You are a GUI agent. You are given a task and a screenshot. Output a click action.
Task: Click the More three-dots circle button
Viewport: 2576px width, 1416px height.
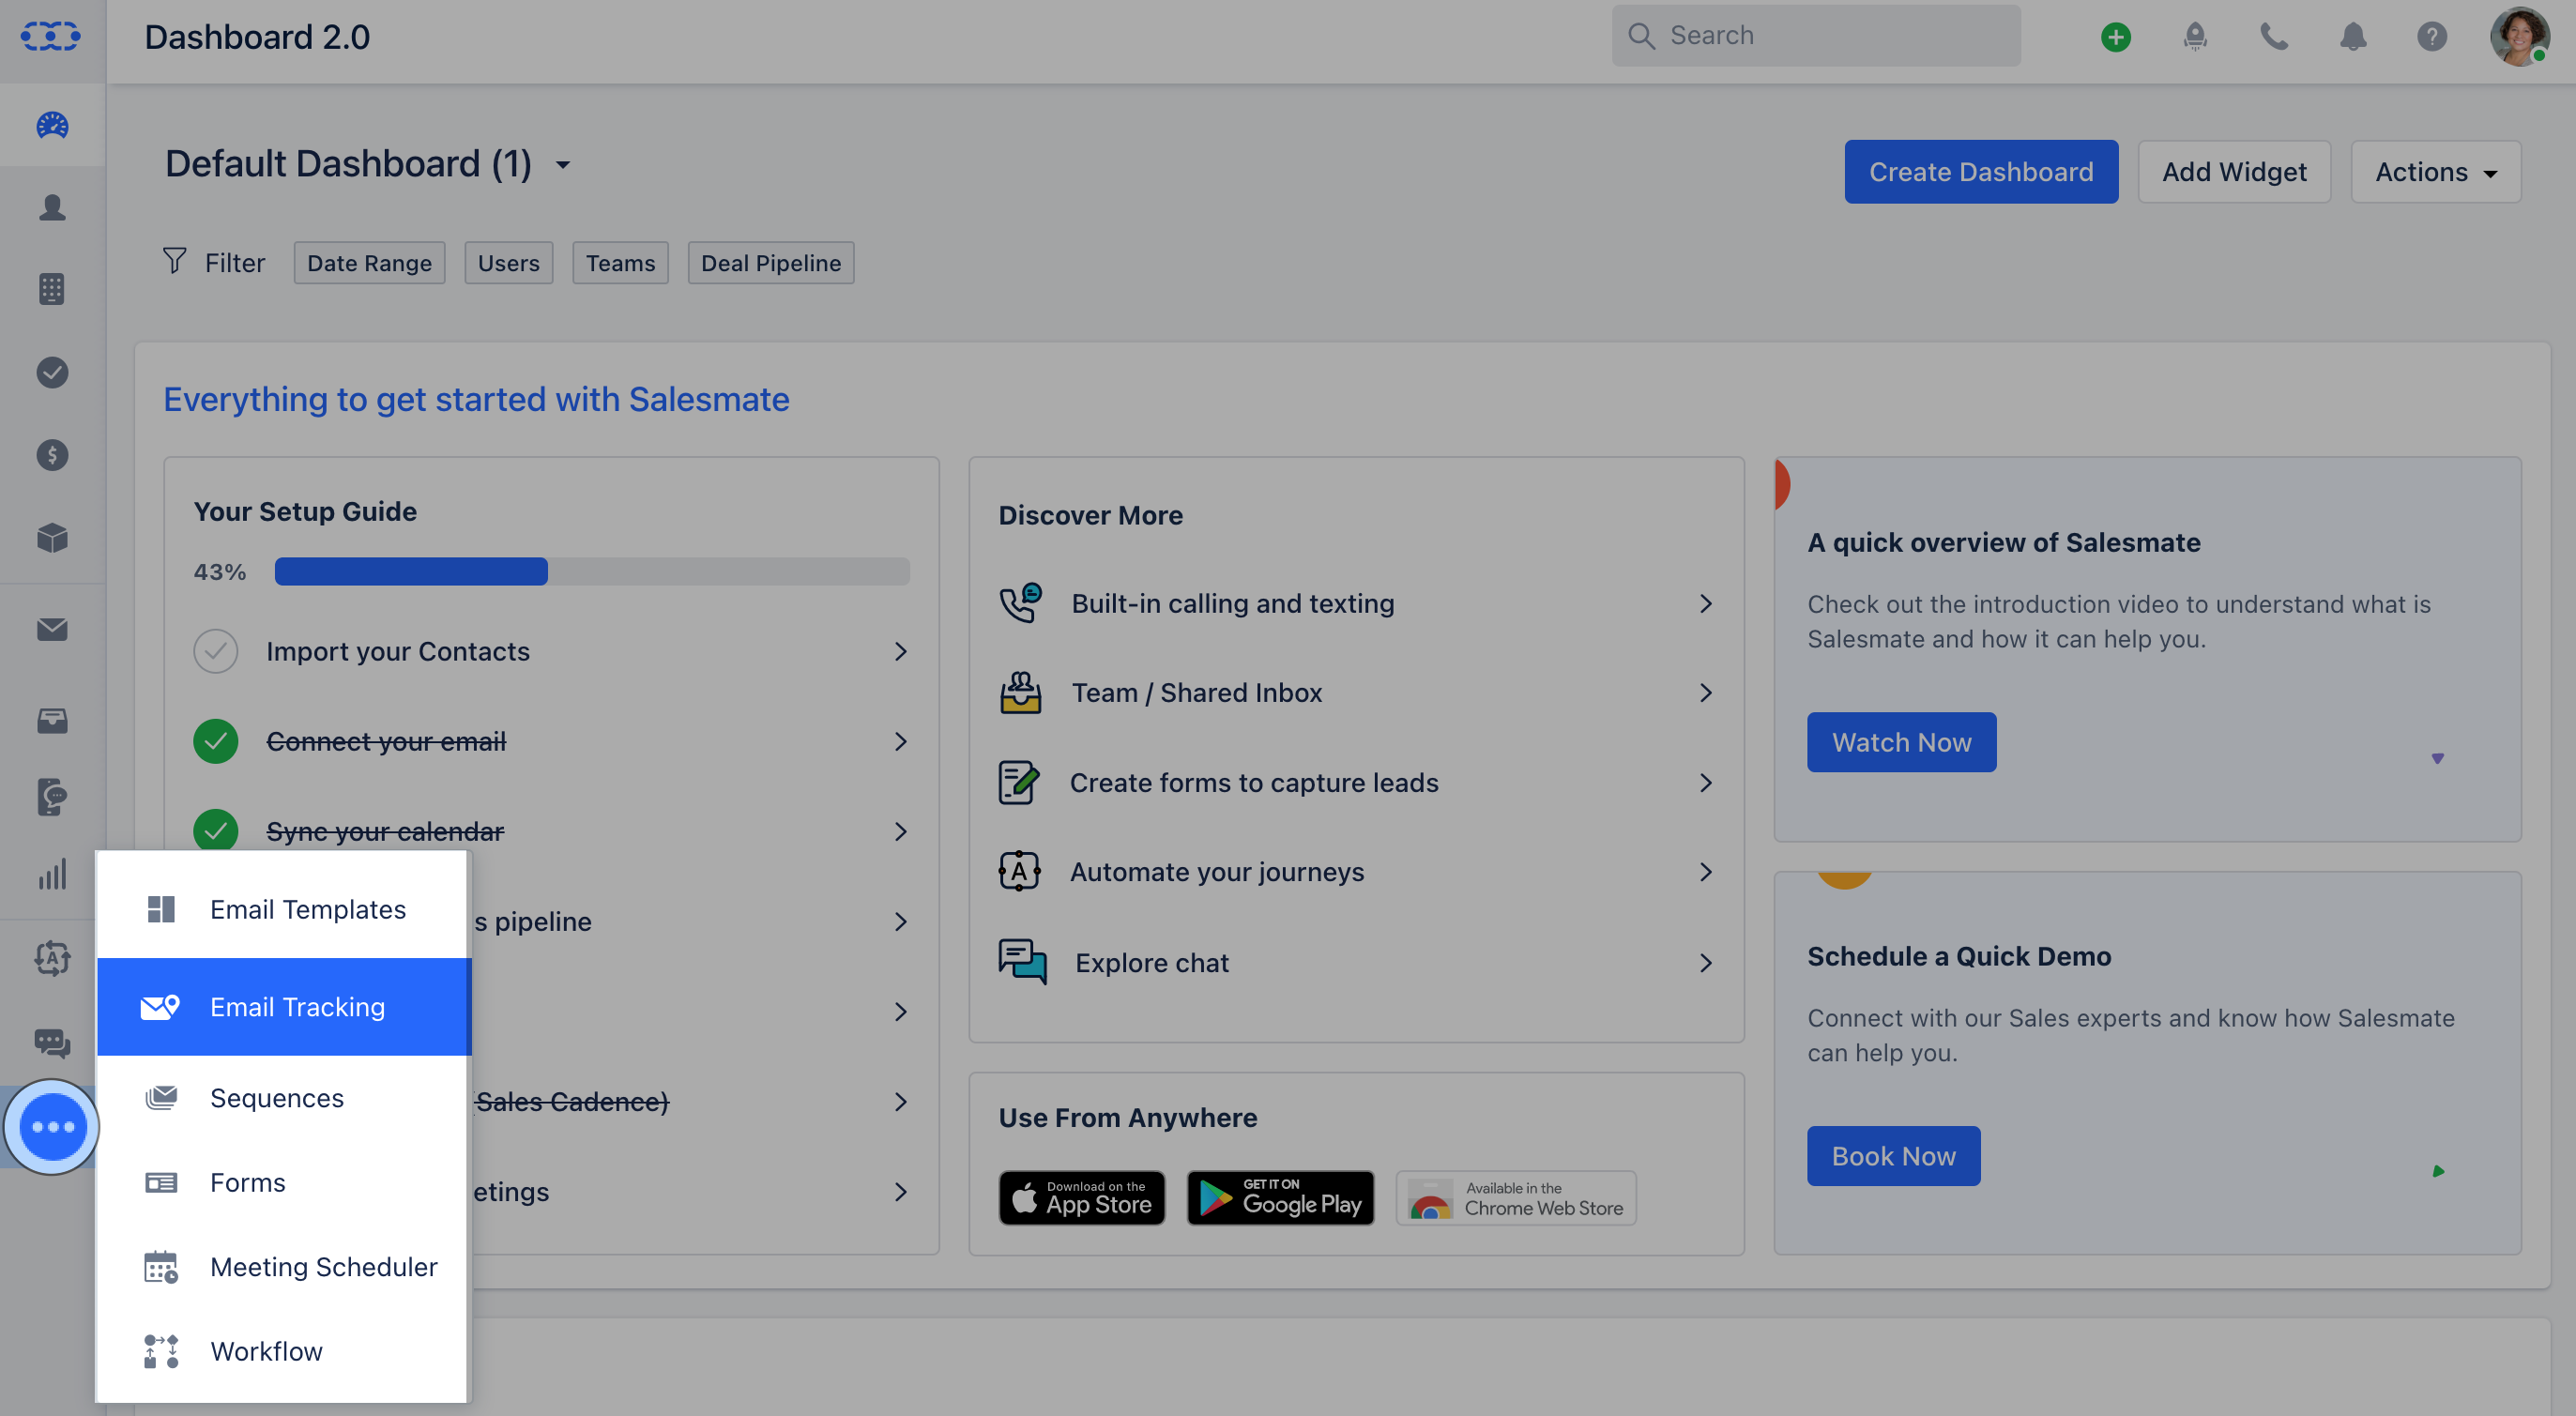click(x=53, y=1127)
